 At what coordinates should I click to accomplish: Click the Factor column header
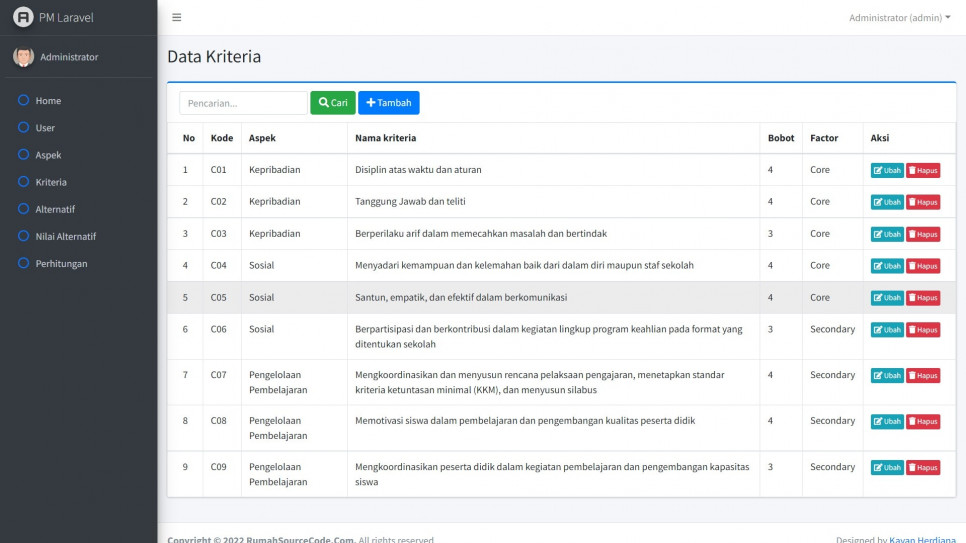(824, 138)
